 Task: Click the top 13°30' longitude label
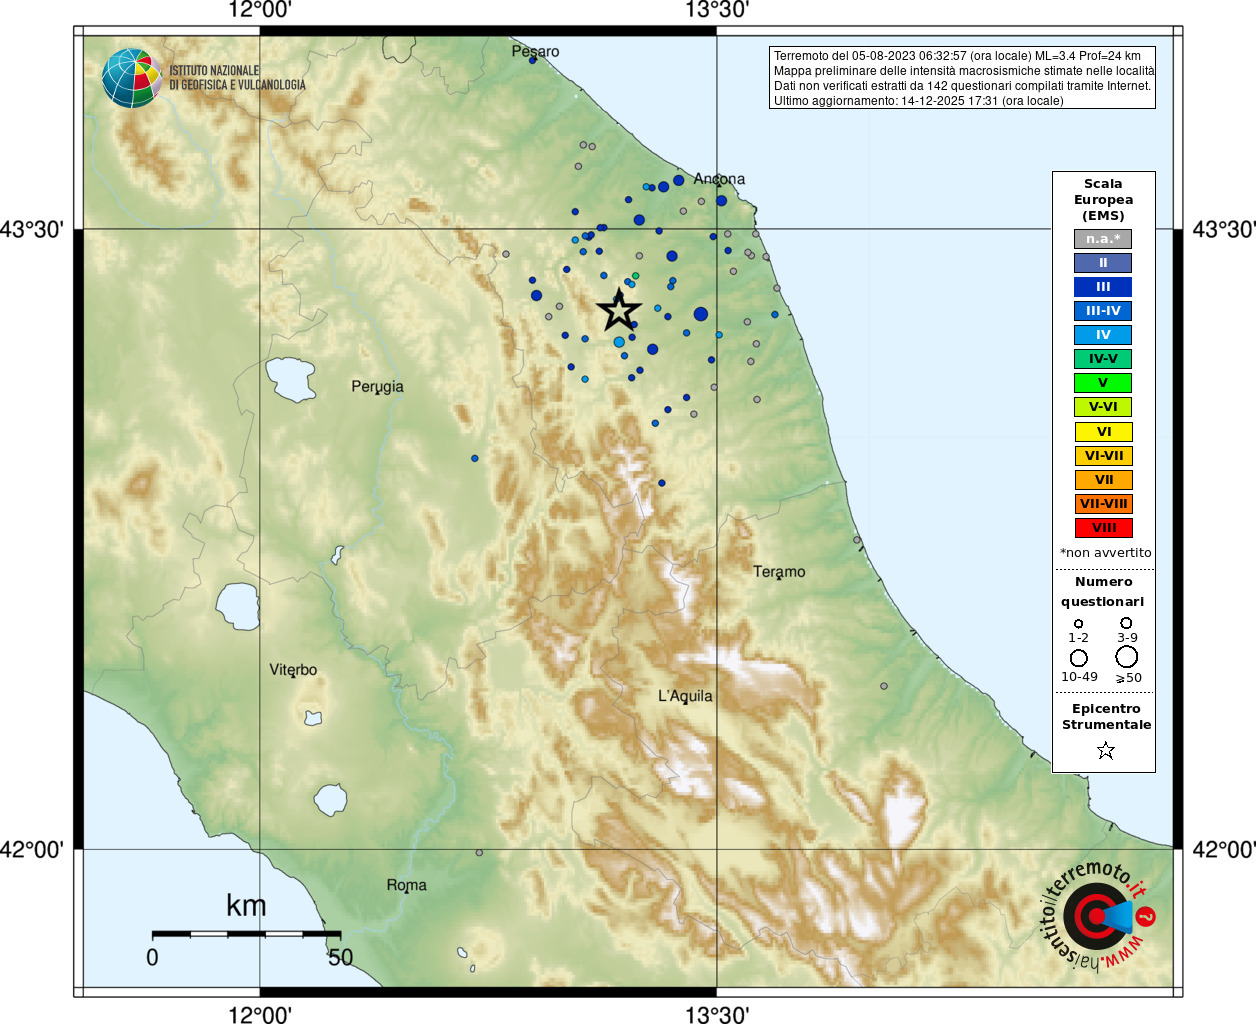[x=717, y=10]
